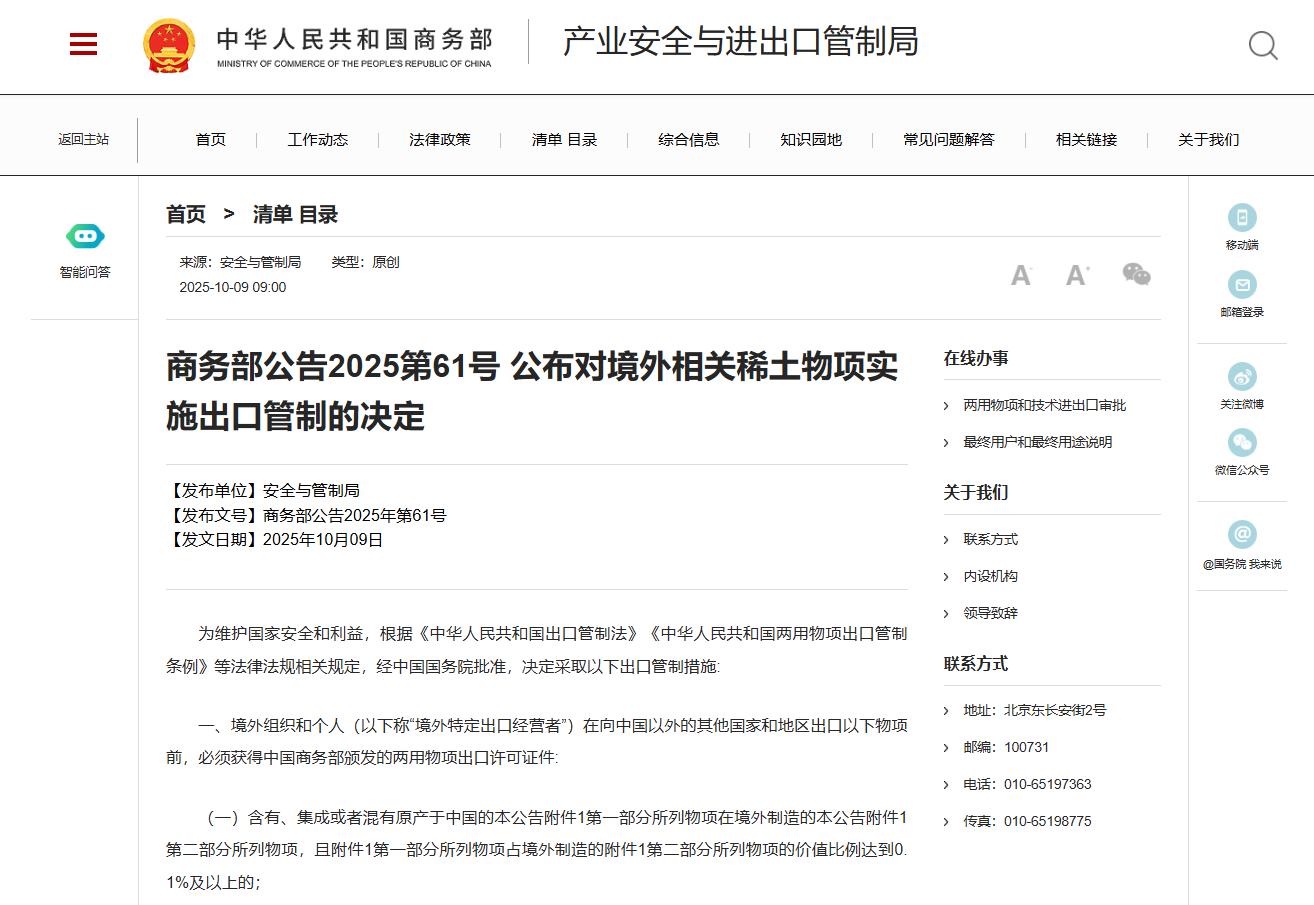Increase font size with larger A icon
This screenshot has width=1314, height=905.
tap(1076, 275)
